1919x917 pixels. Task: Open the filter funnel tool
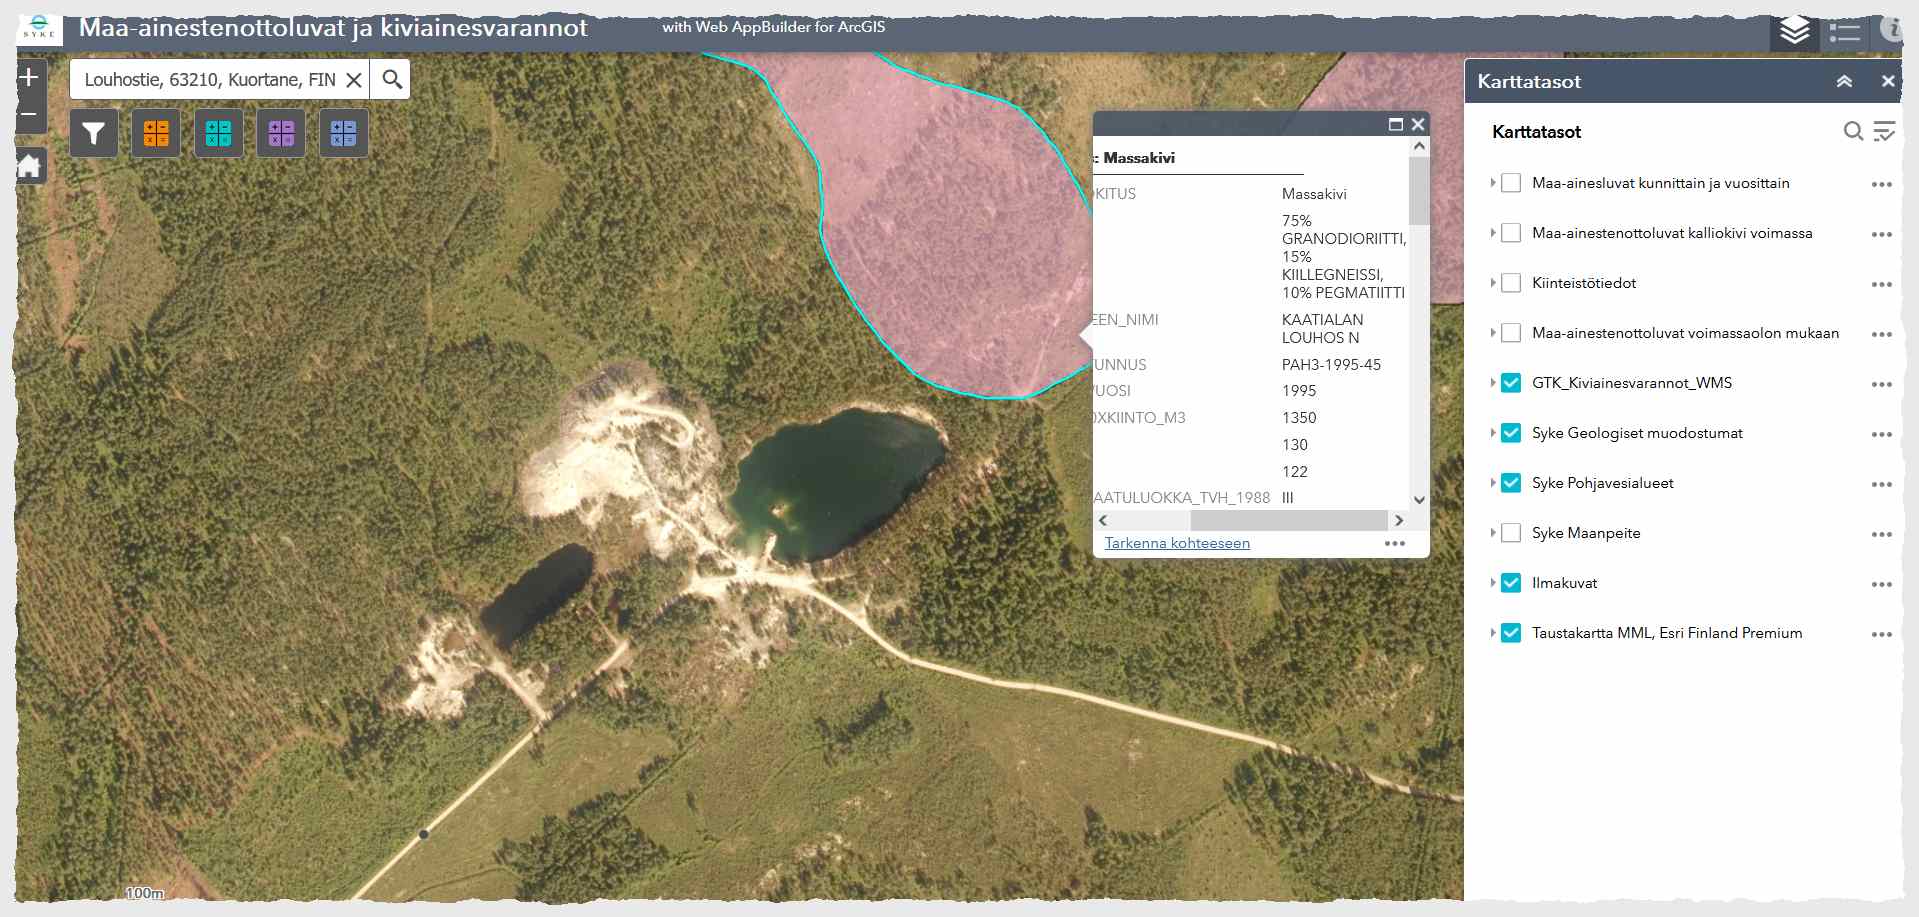coord(94,133)
